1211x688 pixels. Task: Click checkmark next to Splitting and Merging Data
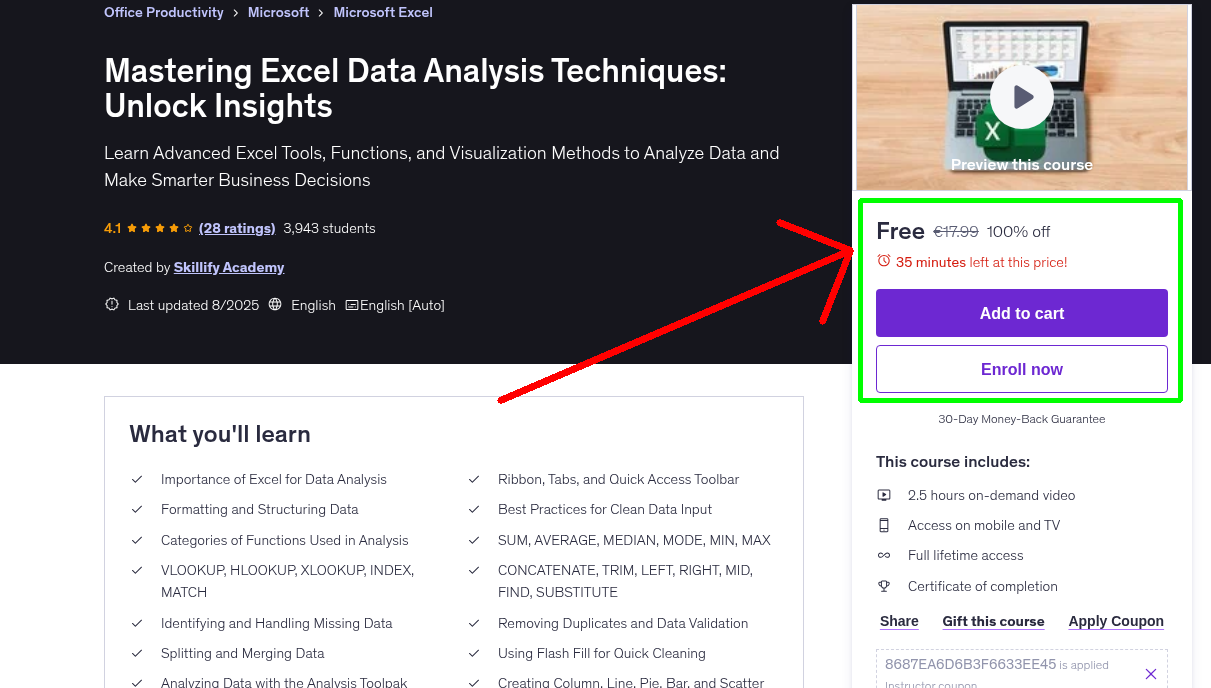(137, 653)
